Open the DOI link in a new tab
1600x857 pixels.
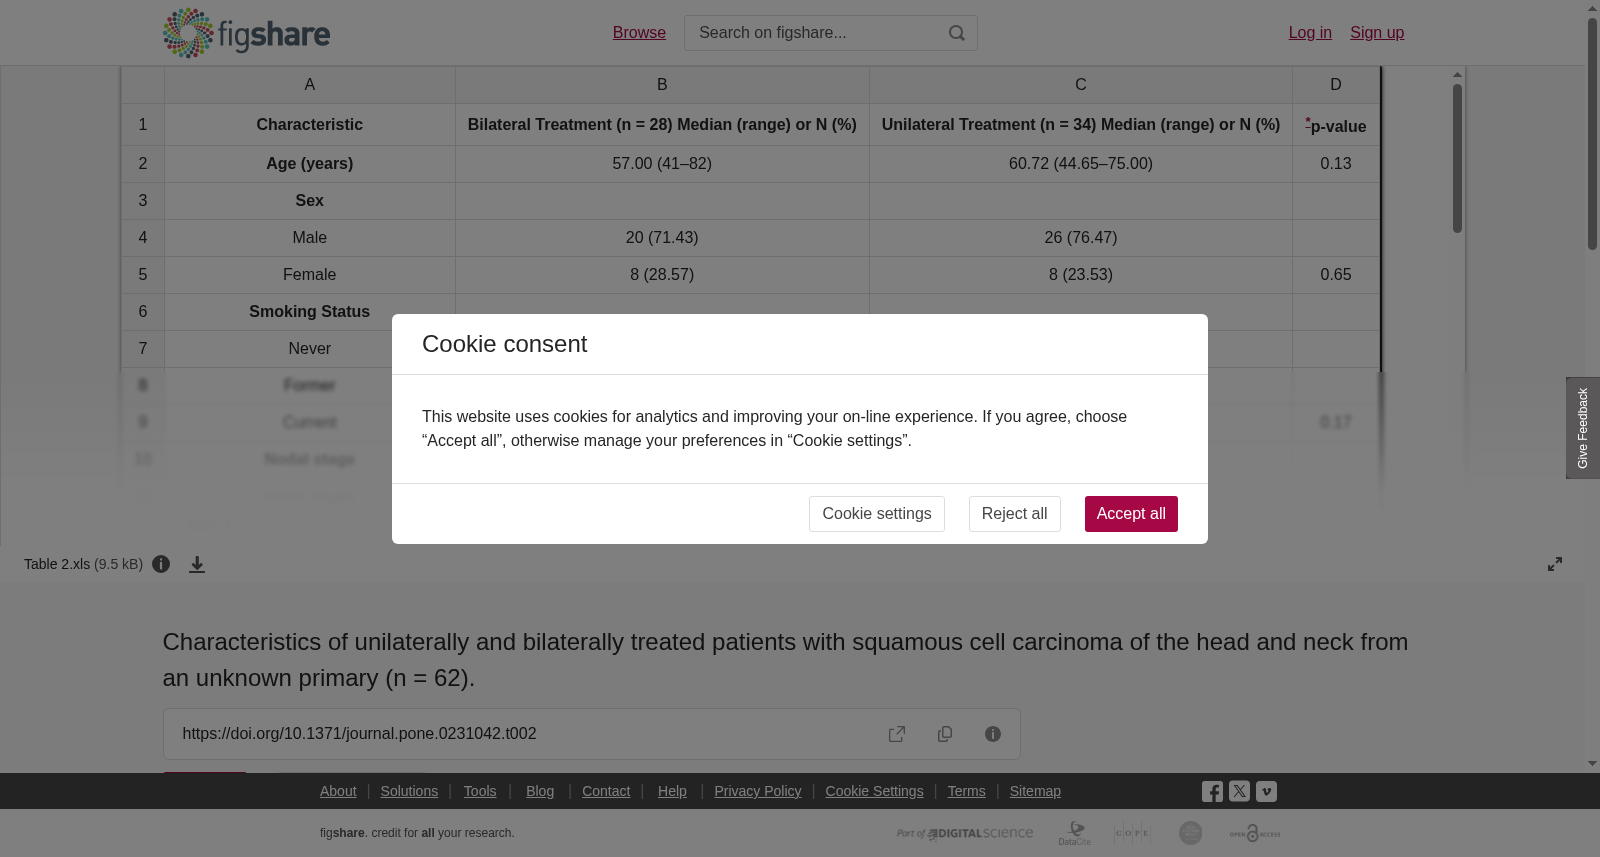[x=897, y=734]
